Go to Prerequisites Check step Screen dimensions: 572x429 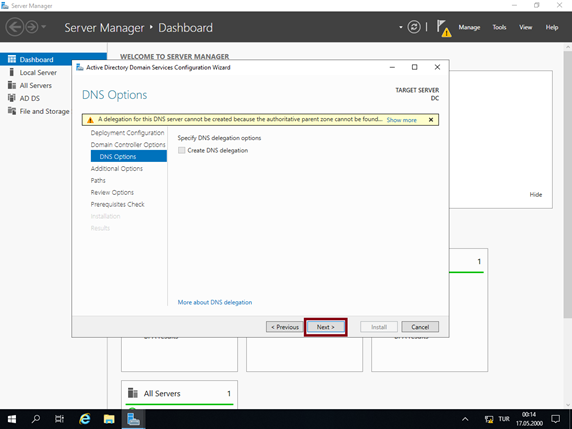pos(117,204)
